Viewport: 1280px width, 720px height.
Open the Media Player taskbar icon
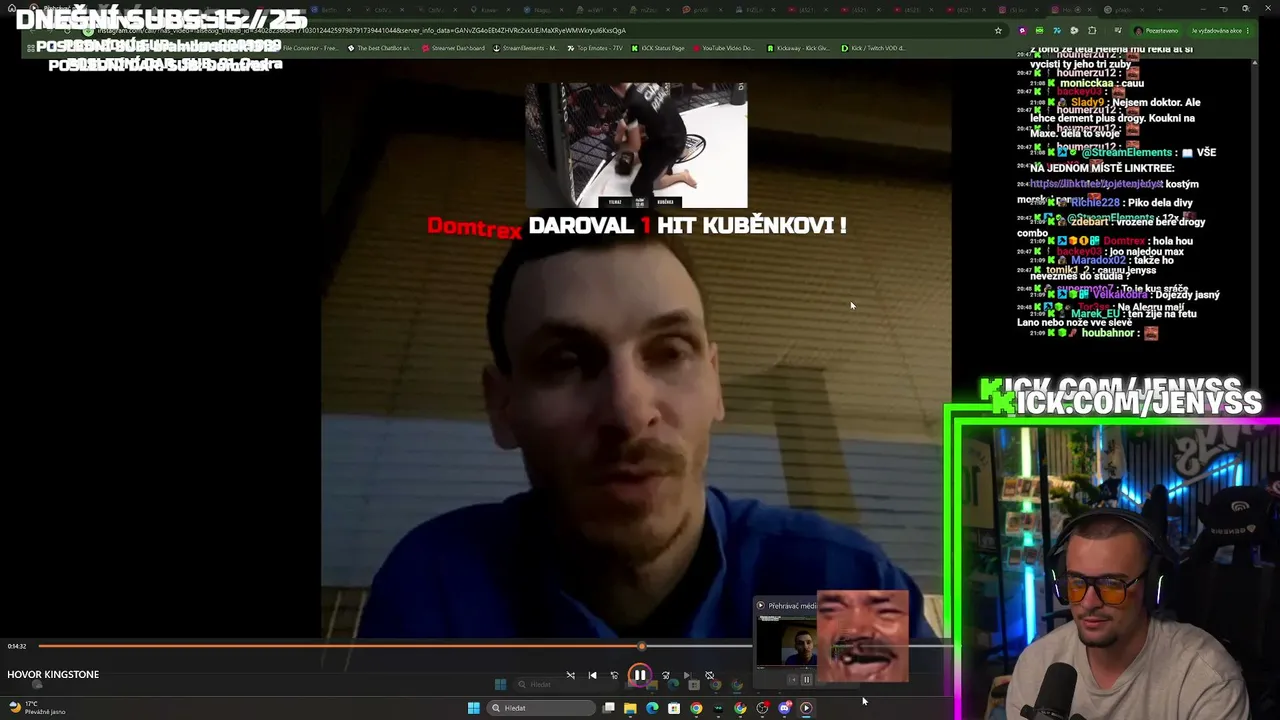[806, 708]
